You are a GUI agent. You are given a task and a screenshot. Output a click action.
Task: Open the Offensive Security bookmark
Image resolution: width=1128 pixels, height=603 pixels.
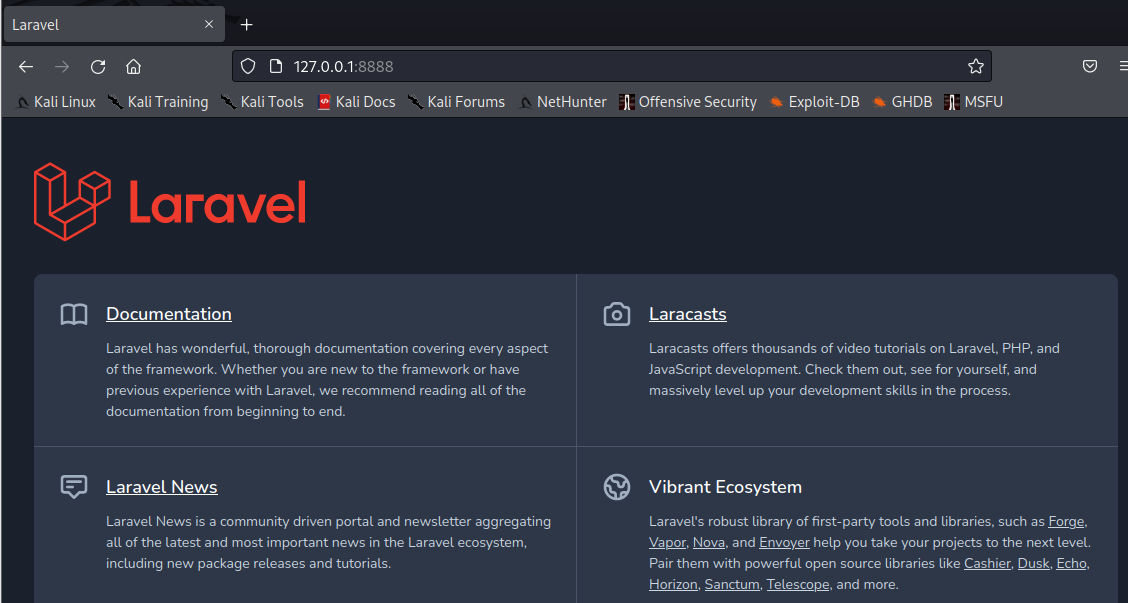coord(688,102)
